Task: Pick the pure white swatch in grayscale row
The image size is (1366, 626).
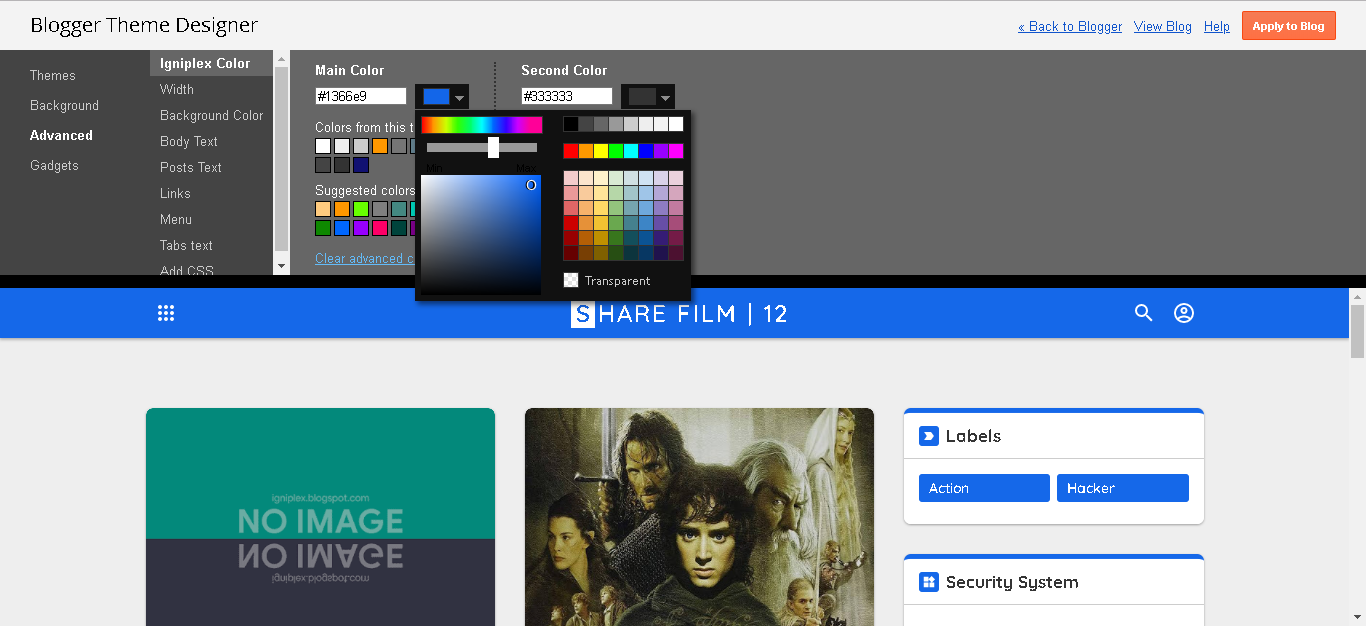Action: [676, 124]
